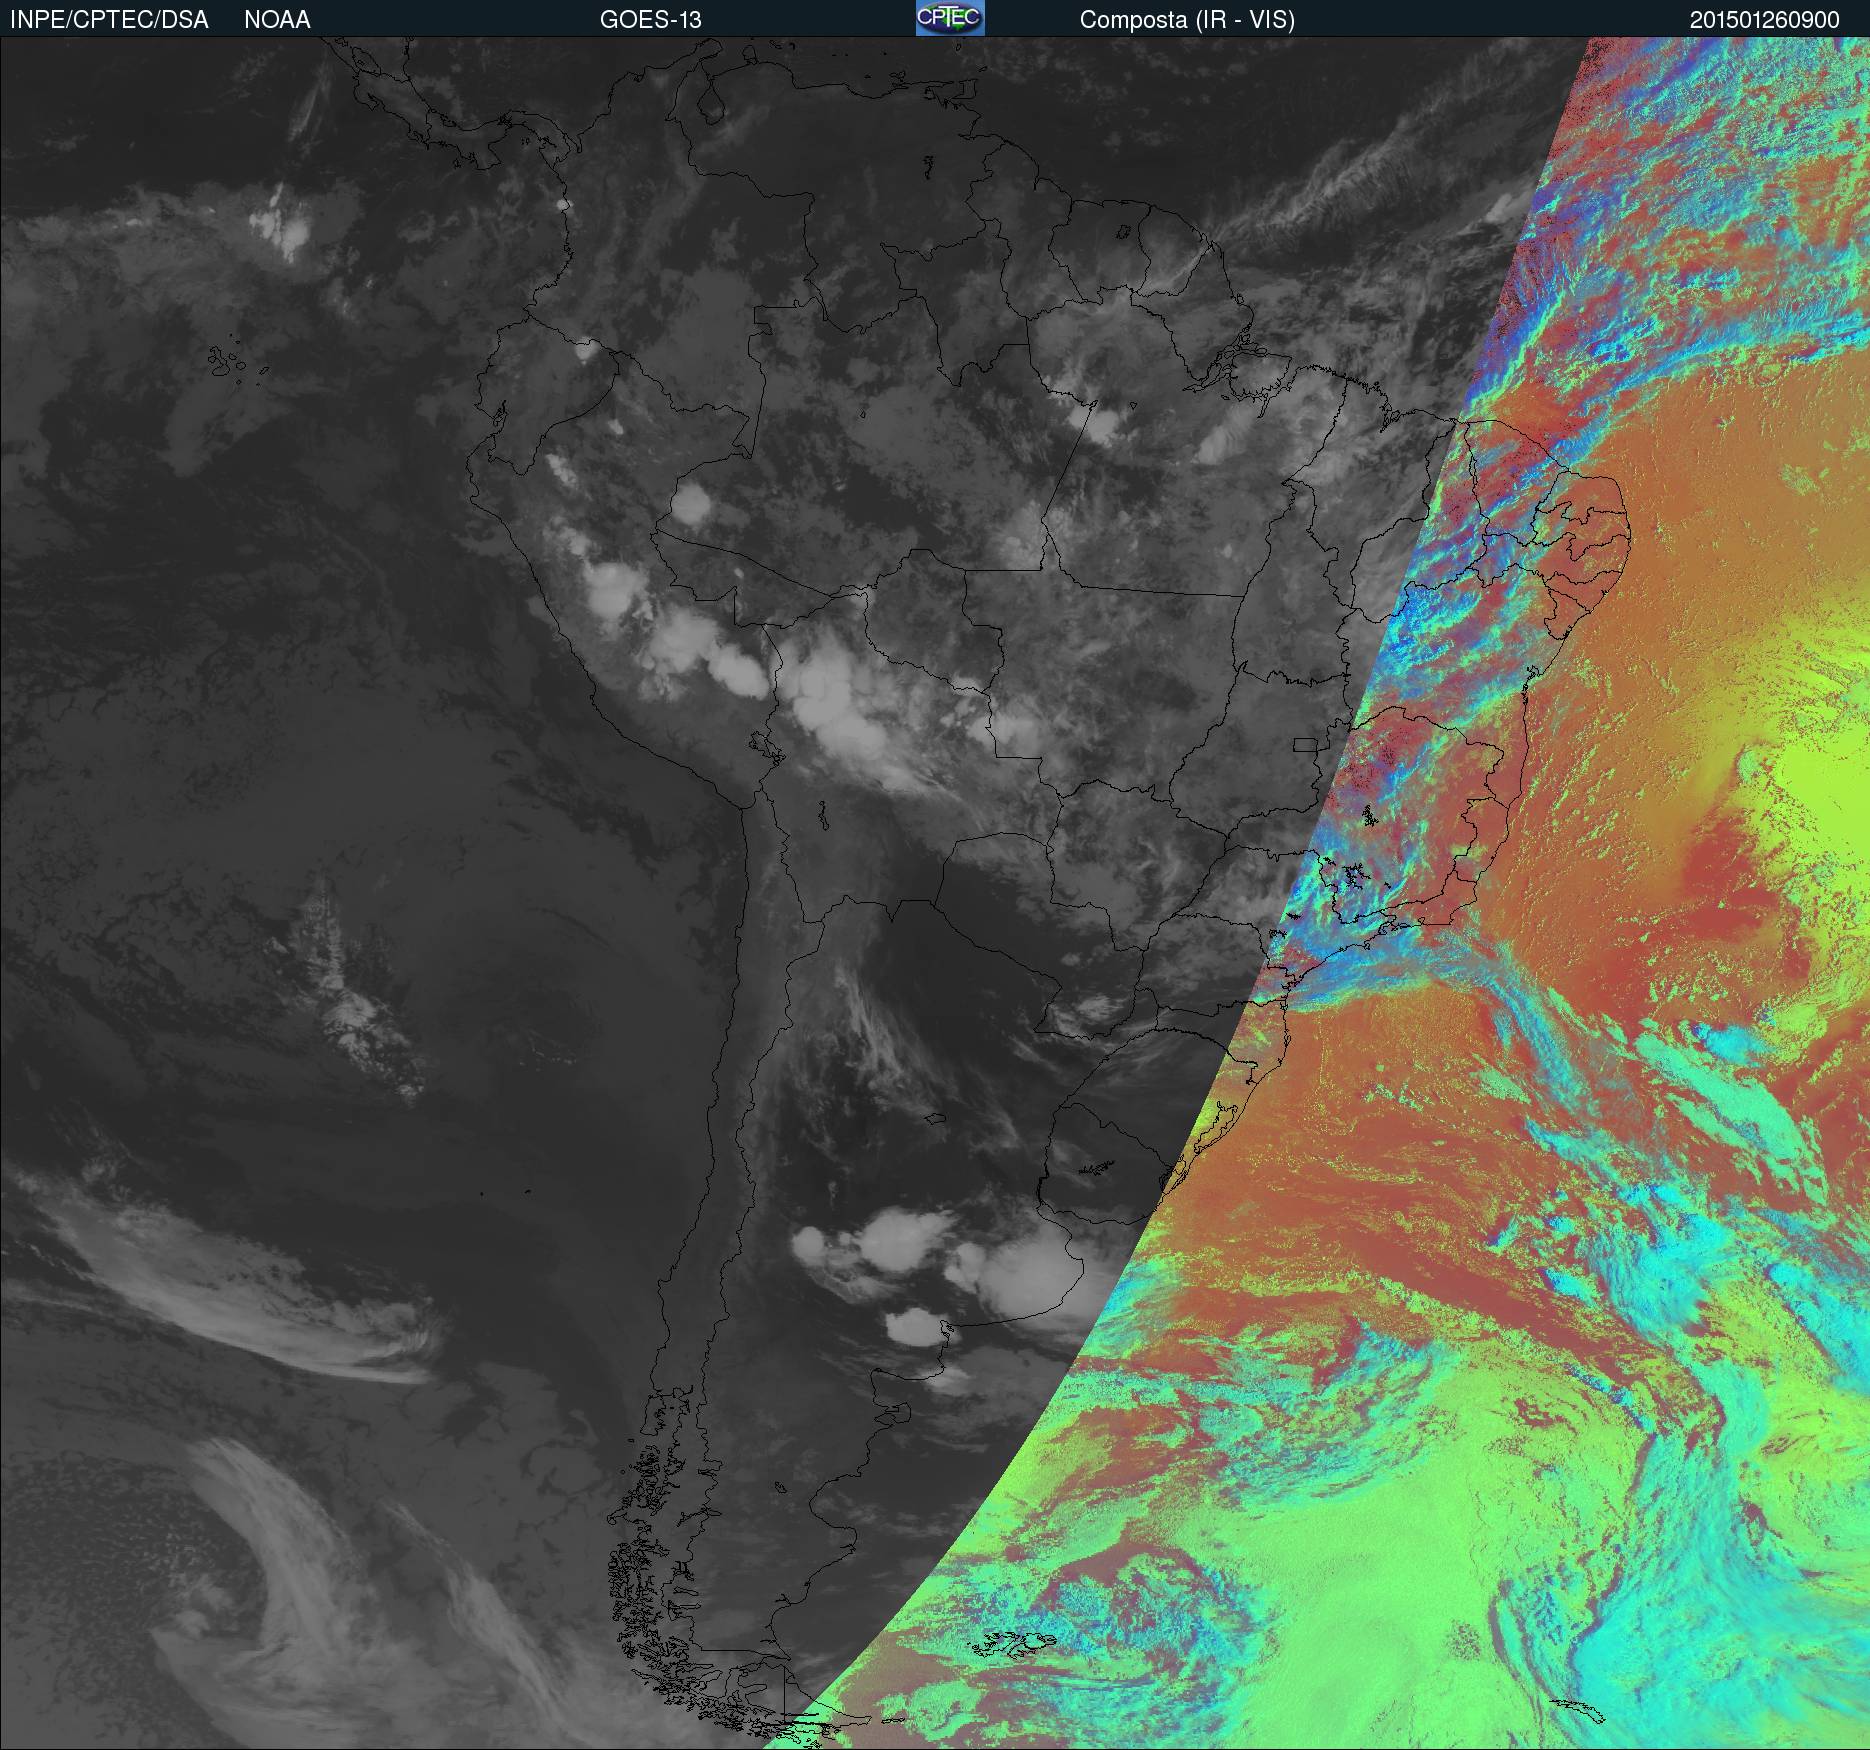The image size is (1870, 1750).
Task: Click the Falkland Islands outline
Action: (x=1015, y=1638)
